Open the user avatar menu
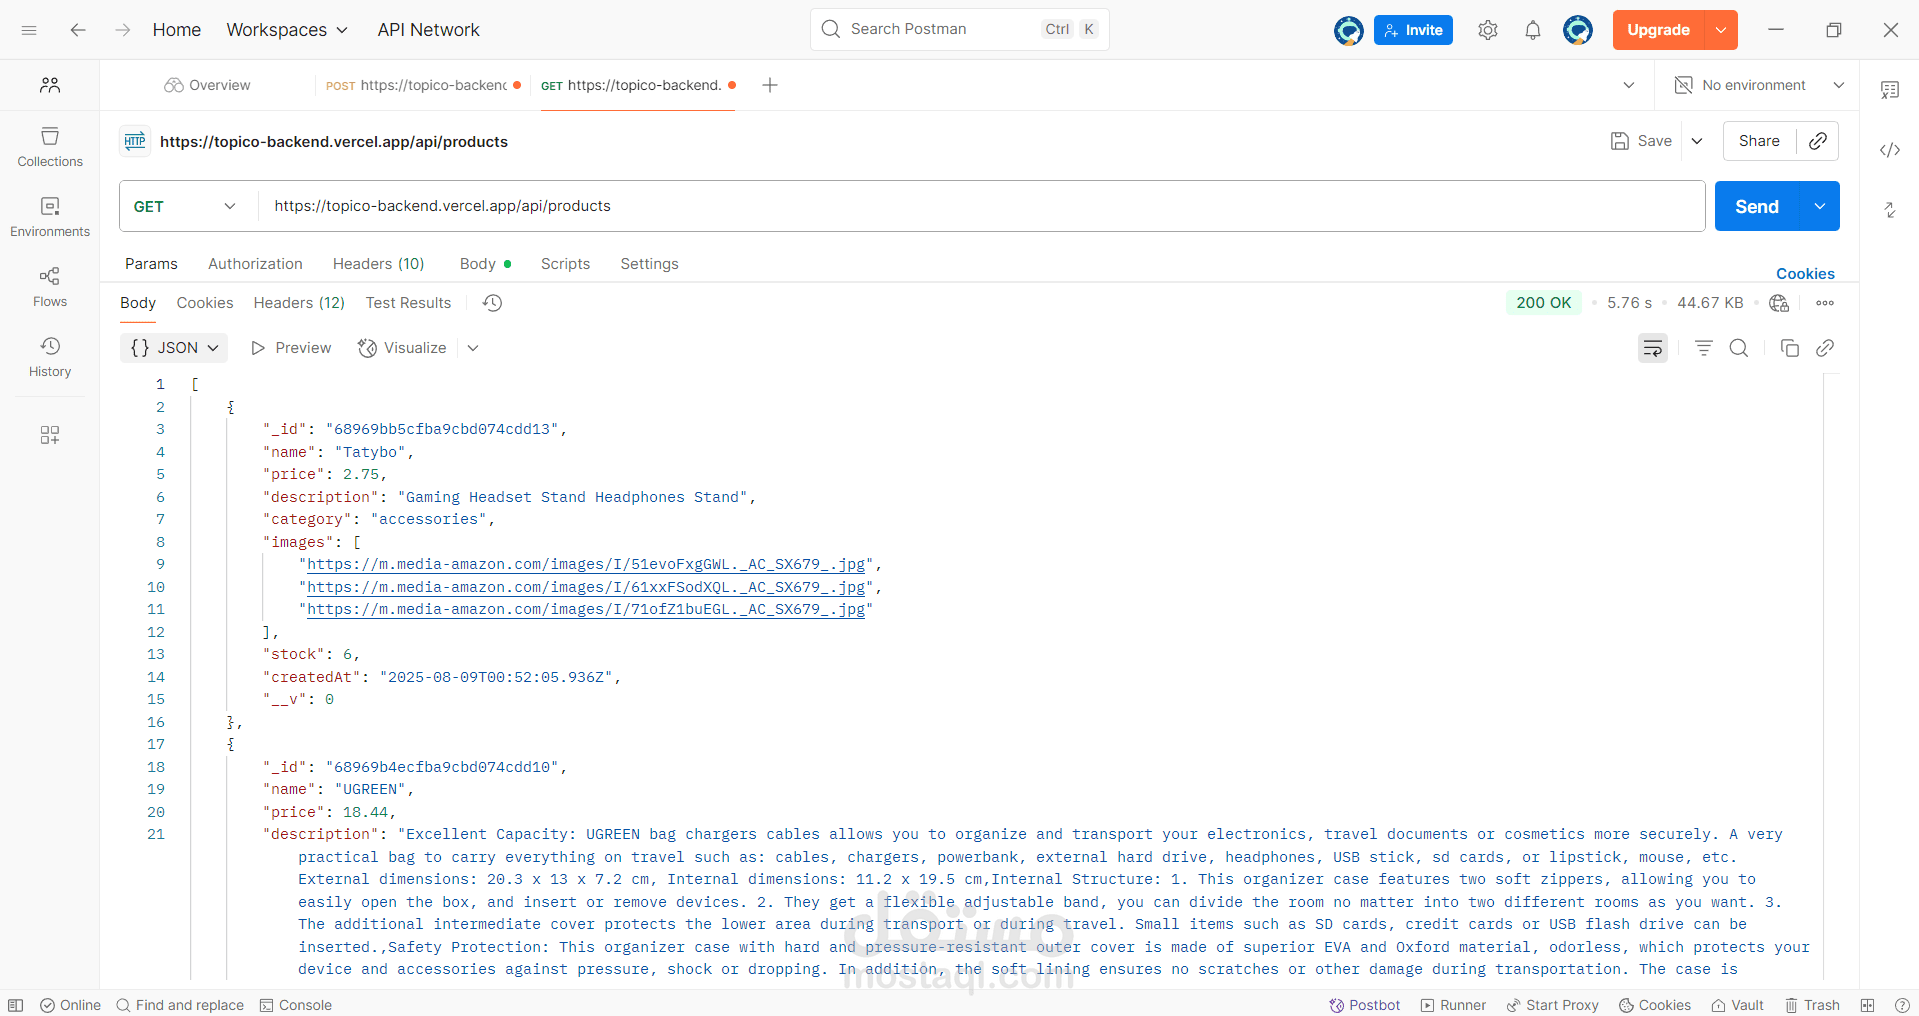The height and width of the screenshot is (1016, 1919). 1578,30
